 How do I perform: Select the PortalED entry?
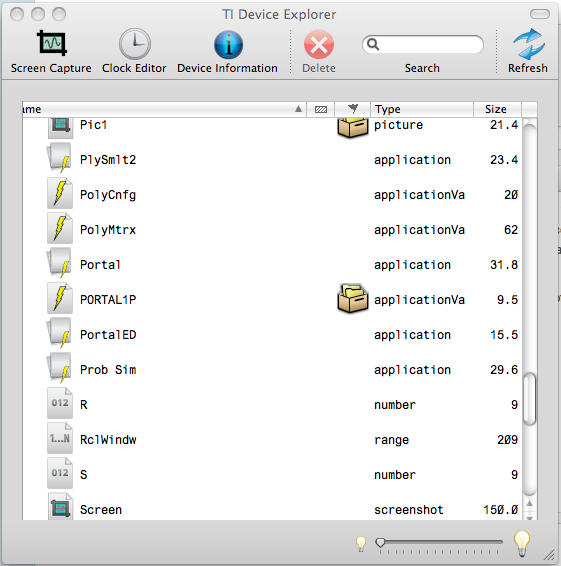[x=108, y=335]
